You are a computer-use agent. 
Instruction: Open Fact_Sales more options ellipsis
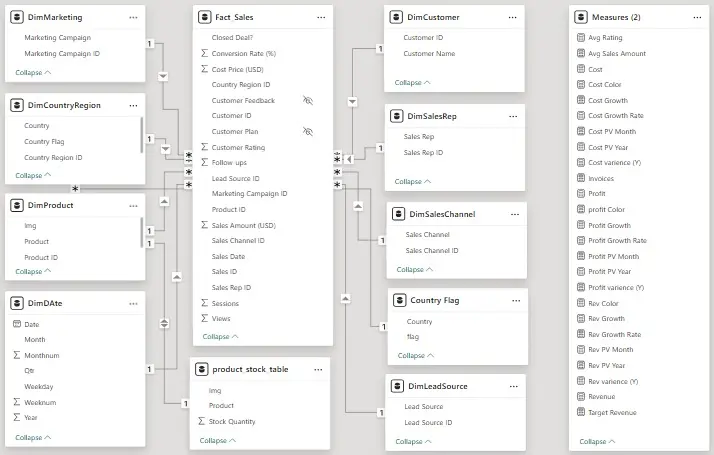[321, 17]
